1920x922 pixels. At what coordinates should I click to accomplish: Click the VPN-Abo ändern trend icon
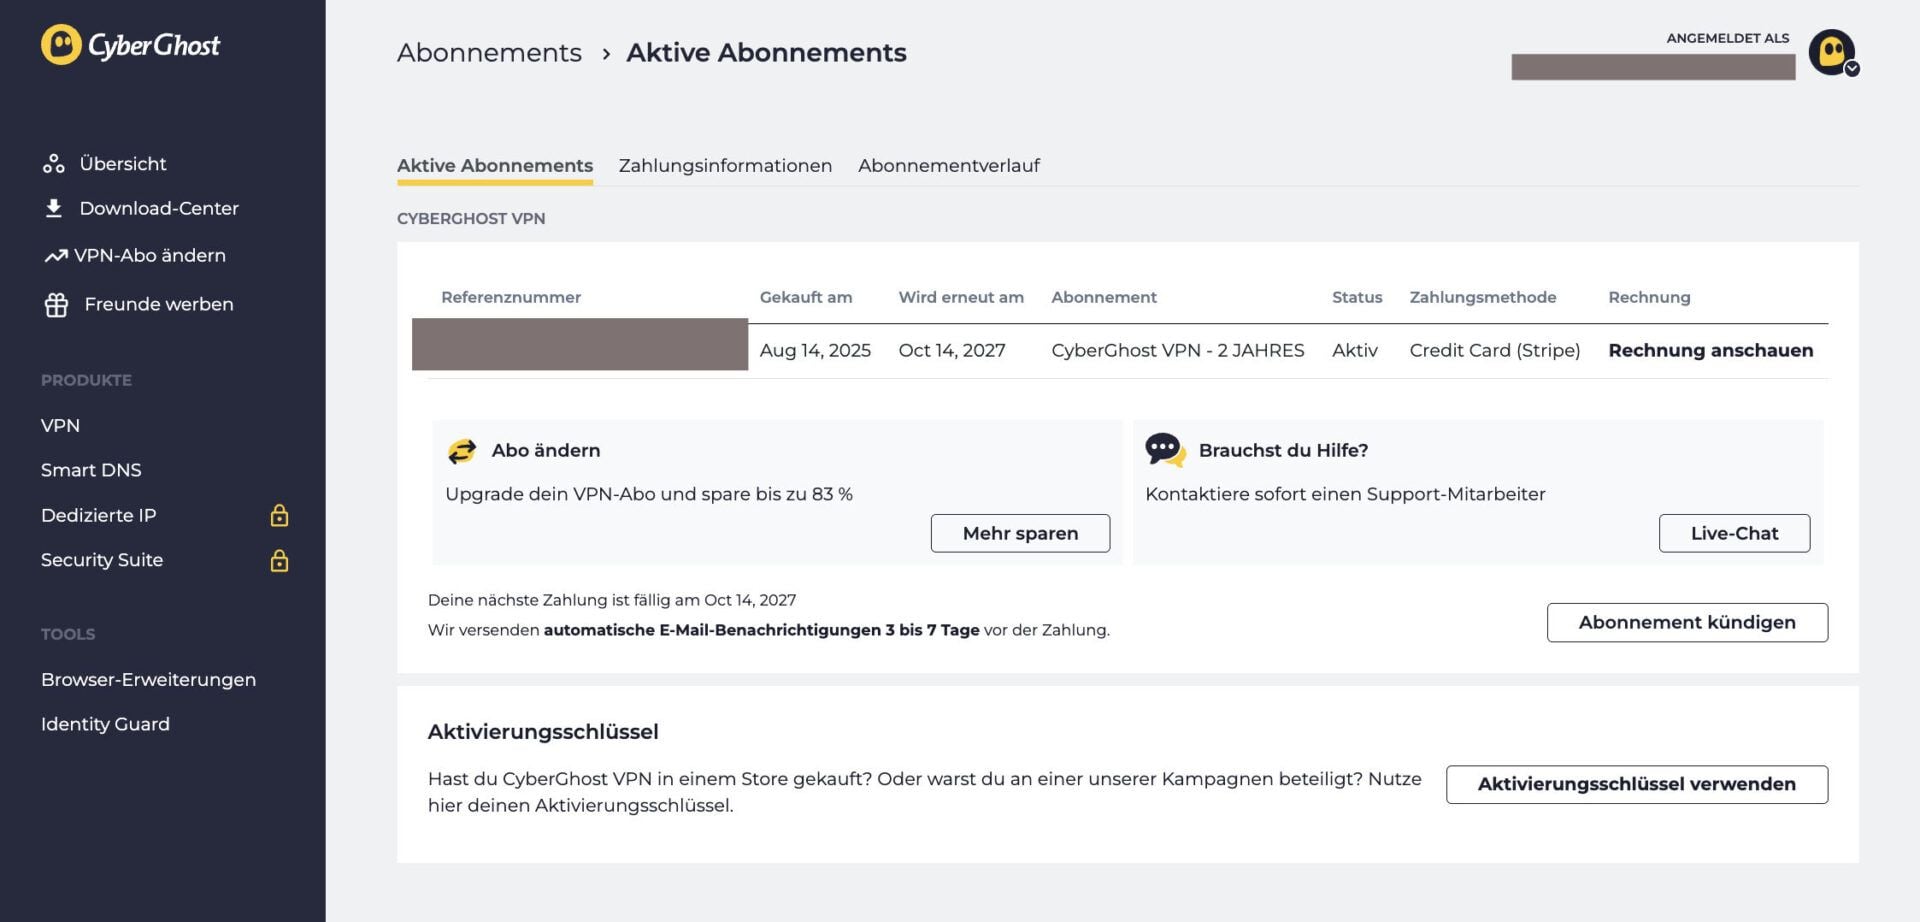click(x=55, y=256)
